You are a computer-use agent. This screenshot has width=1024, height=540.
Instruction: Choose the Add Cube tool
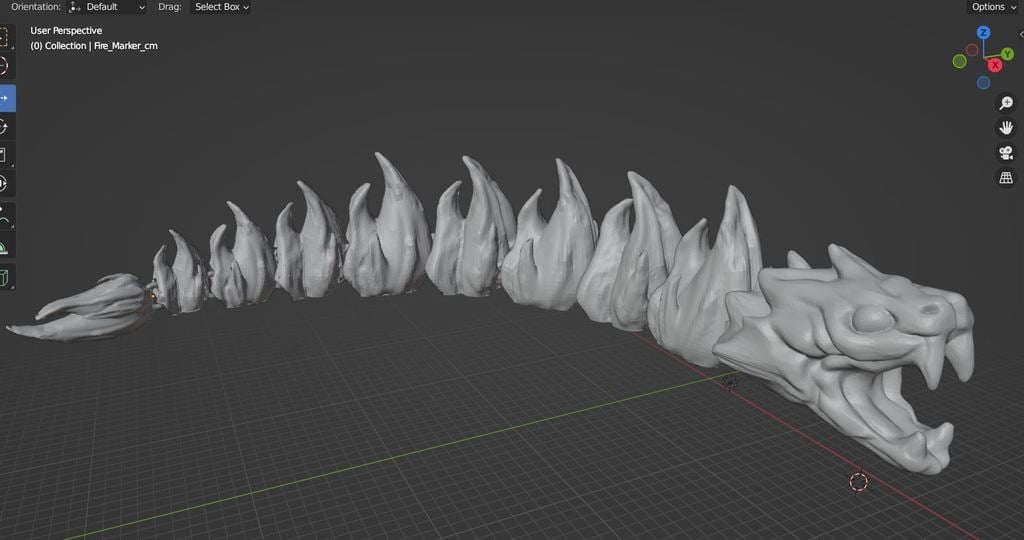pos(5,278)
